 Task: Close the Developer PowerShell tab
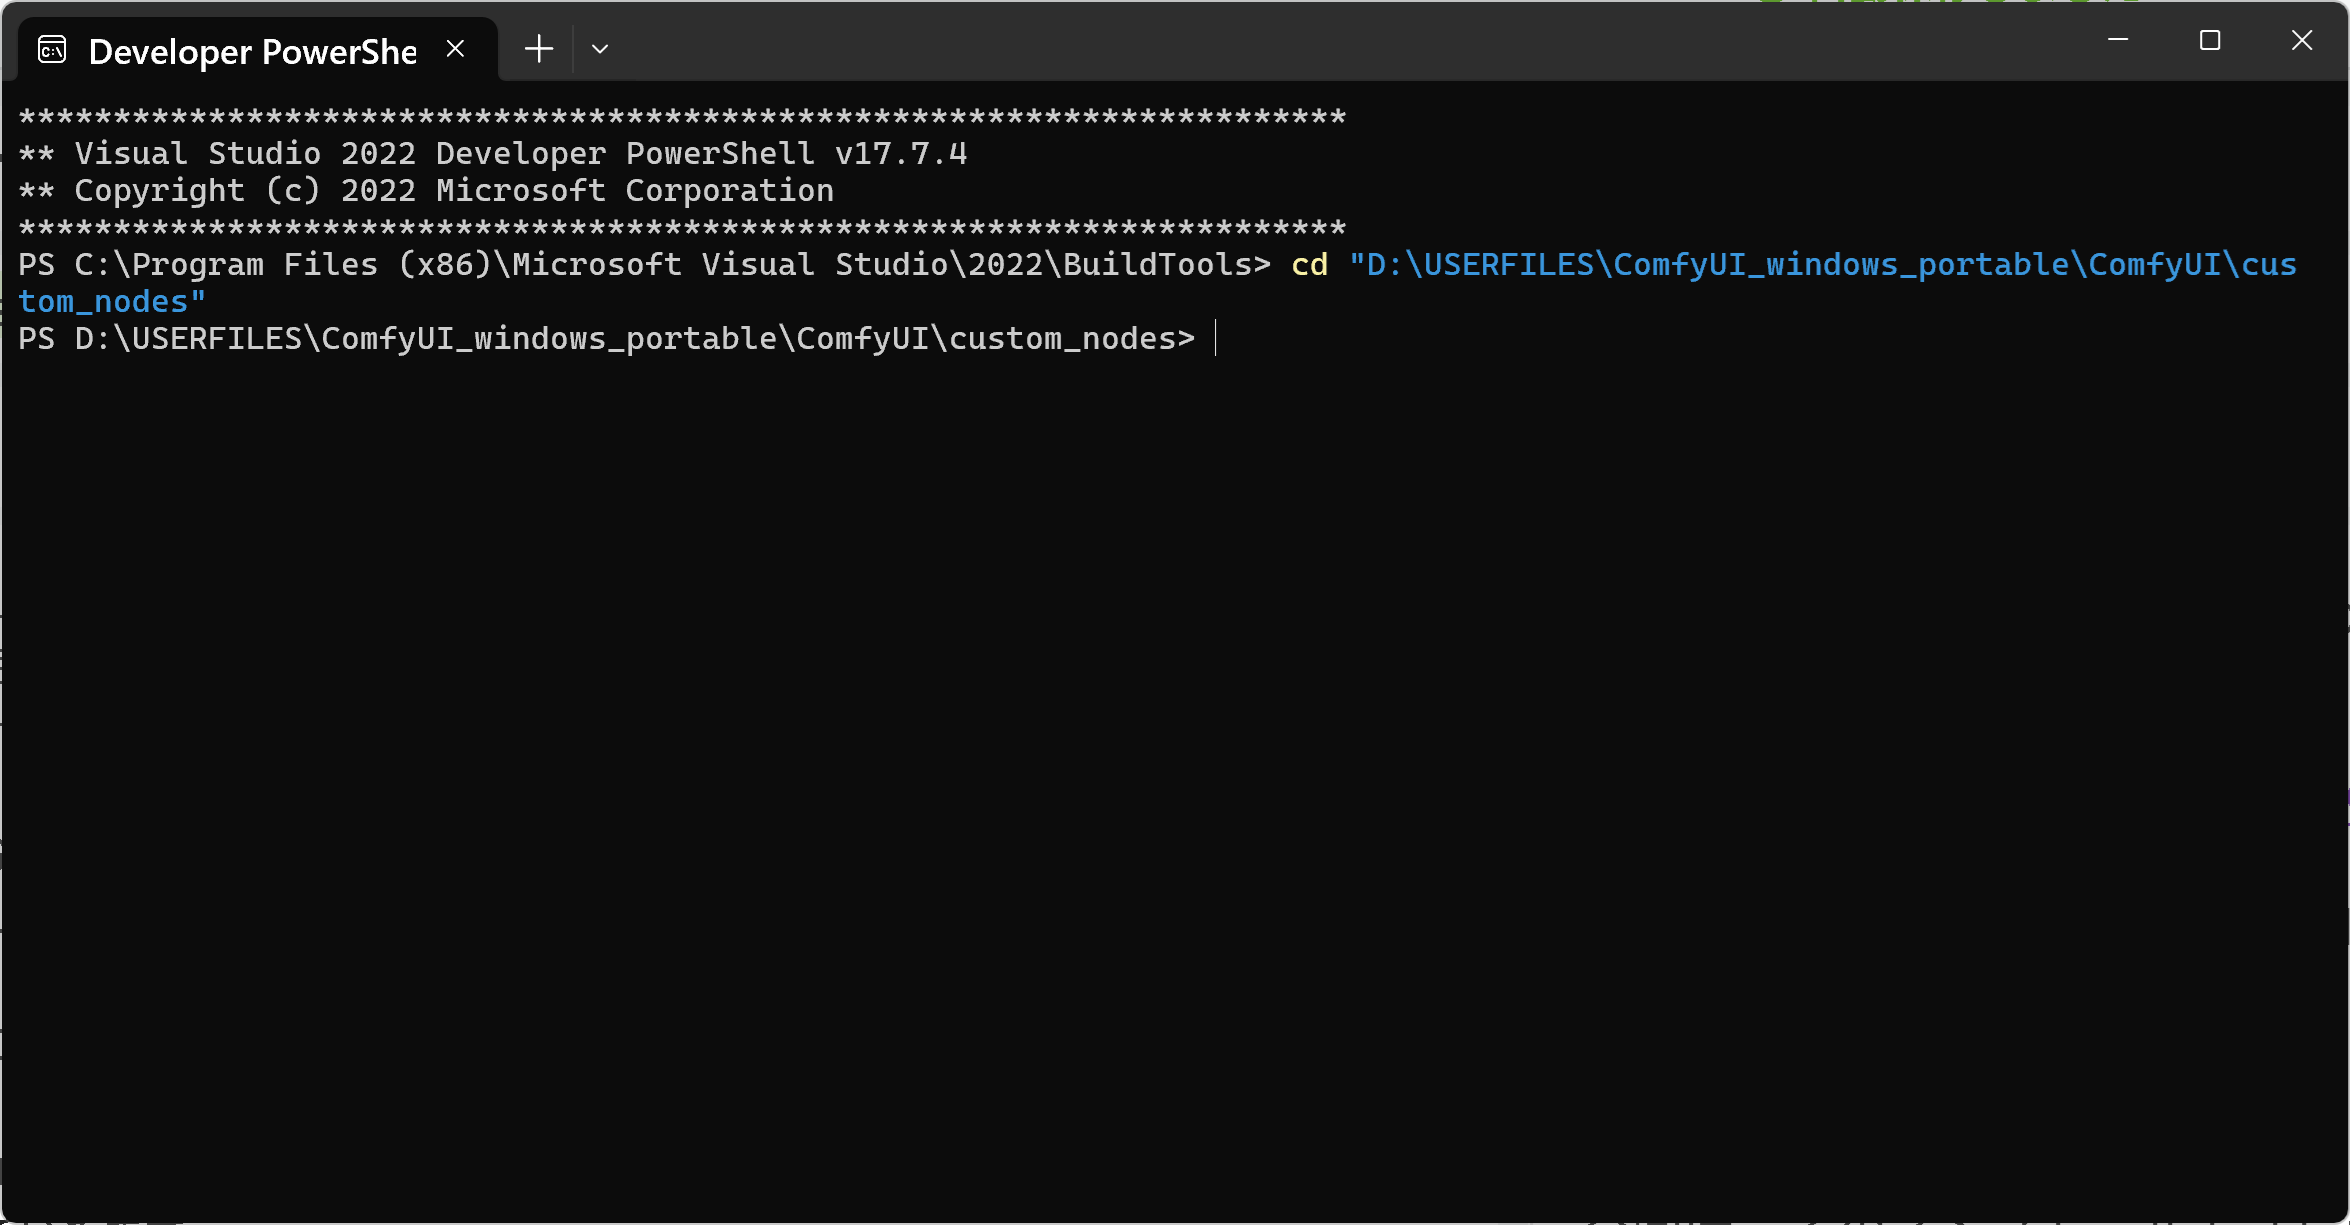click(456, 47)
